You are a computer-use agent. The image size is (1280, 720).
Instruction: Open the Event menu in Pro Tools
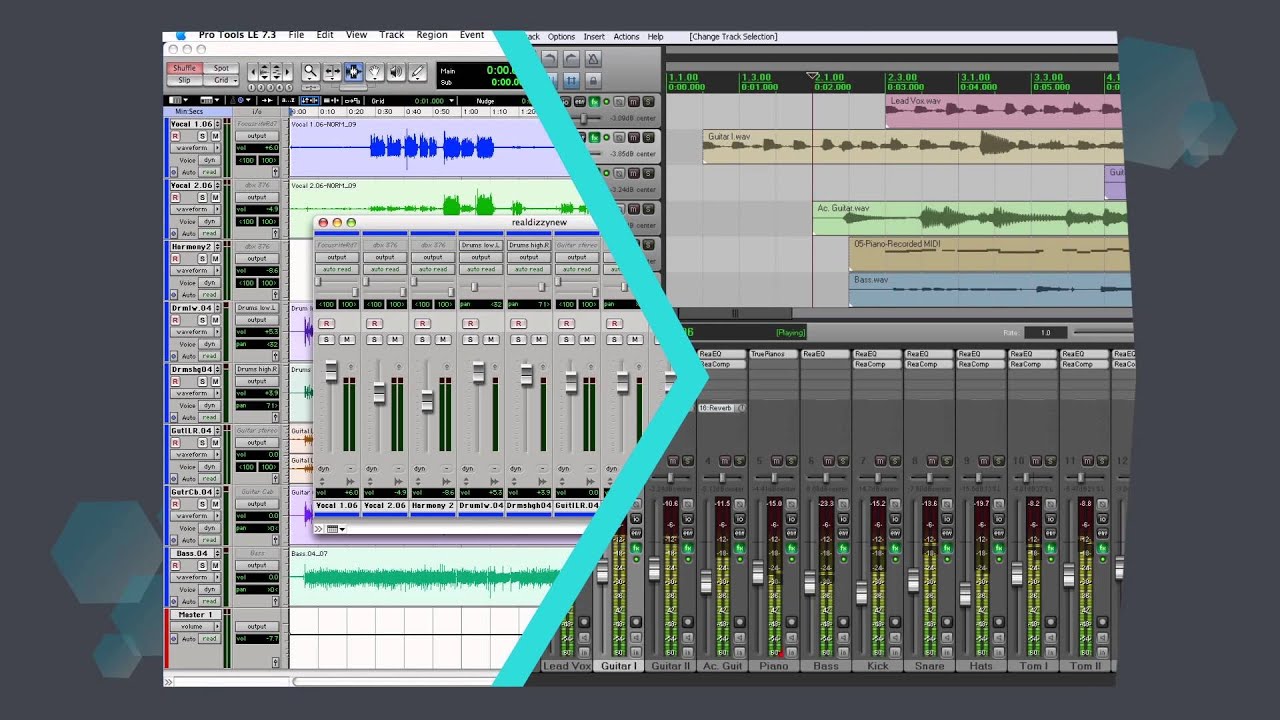(x=472, y=35)
